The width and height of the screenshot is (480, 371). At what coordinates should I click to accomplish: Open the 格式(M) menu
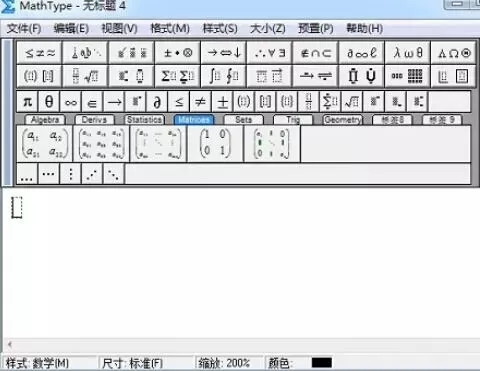click(x=170, y=28)
